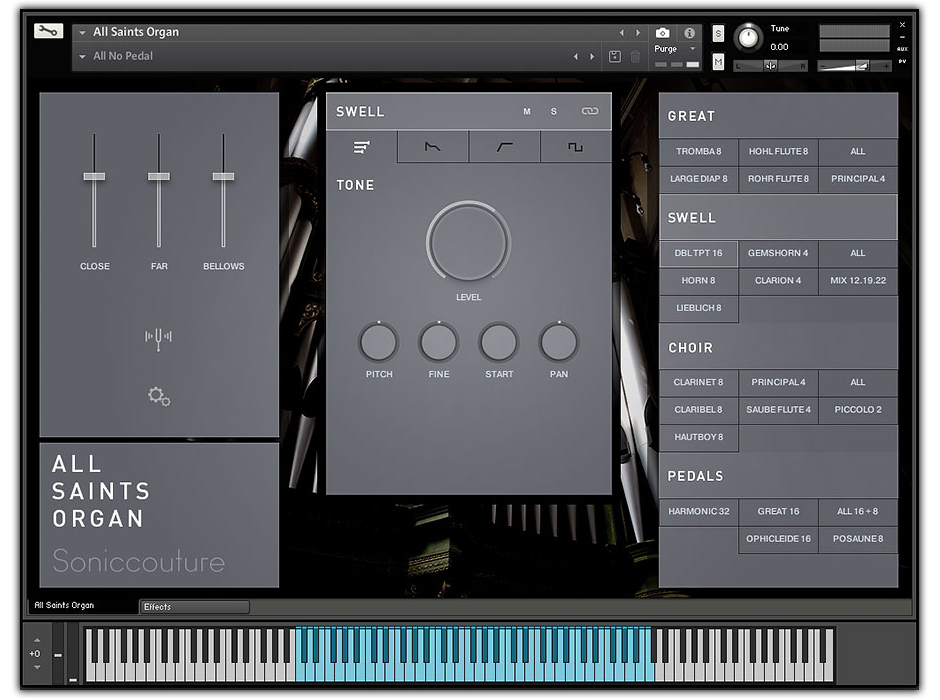Select the envelope page icon tab

point(433,147)
